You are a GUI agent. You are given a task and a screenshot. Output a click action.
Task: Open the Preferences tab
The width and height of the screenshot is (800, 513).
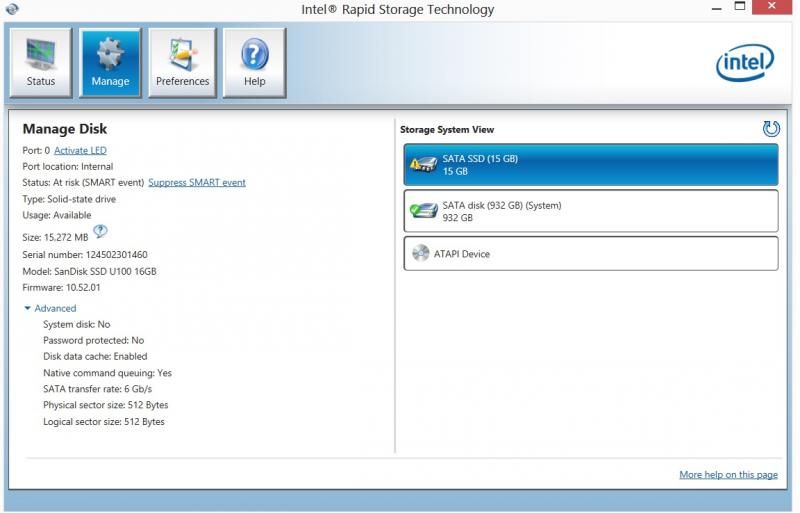pyautogui.click(x=182, y=63)
